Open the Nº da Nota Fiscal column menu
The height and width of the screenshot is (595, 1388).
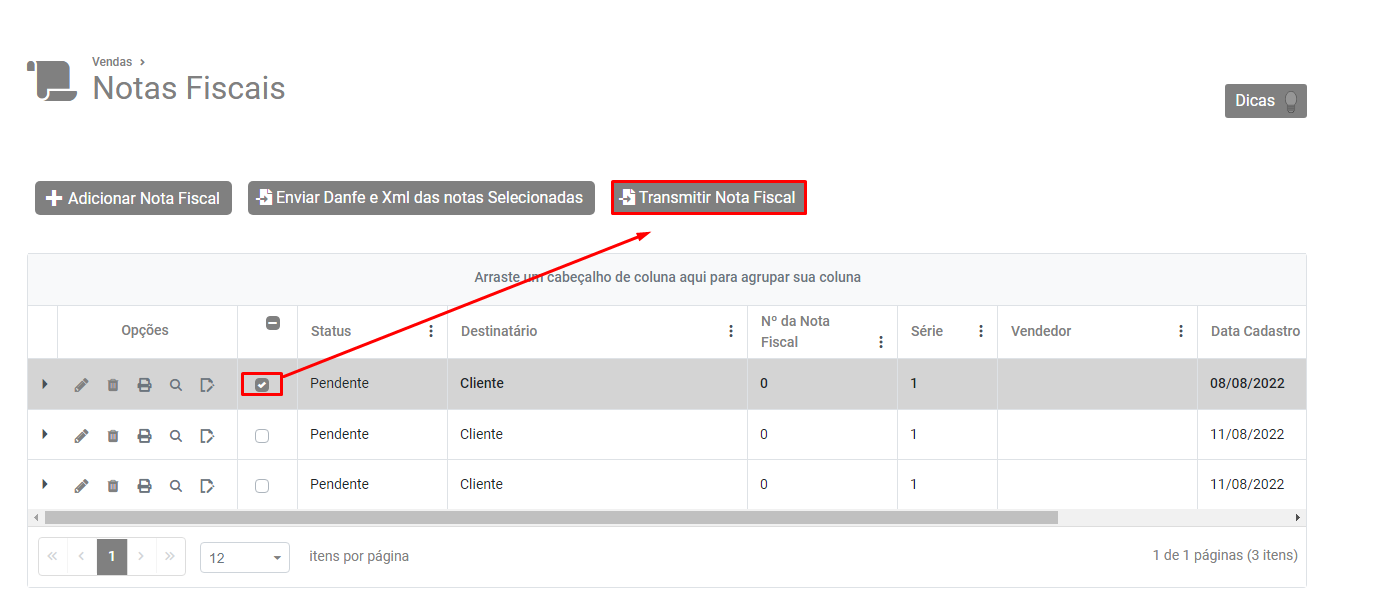(x=881, y=342)
